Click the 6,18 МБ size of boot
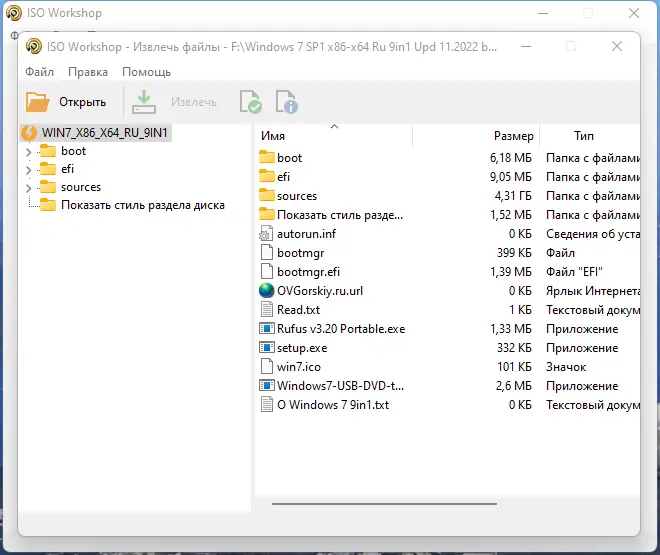Screen dimensions: 660x555 pos(511,158)
